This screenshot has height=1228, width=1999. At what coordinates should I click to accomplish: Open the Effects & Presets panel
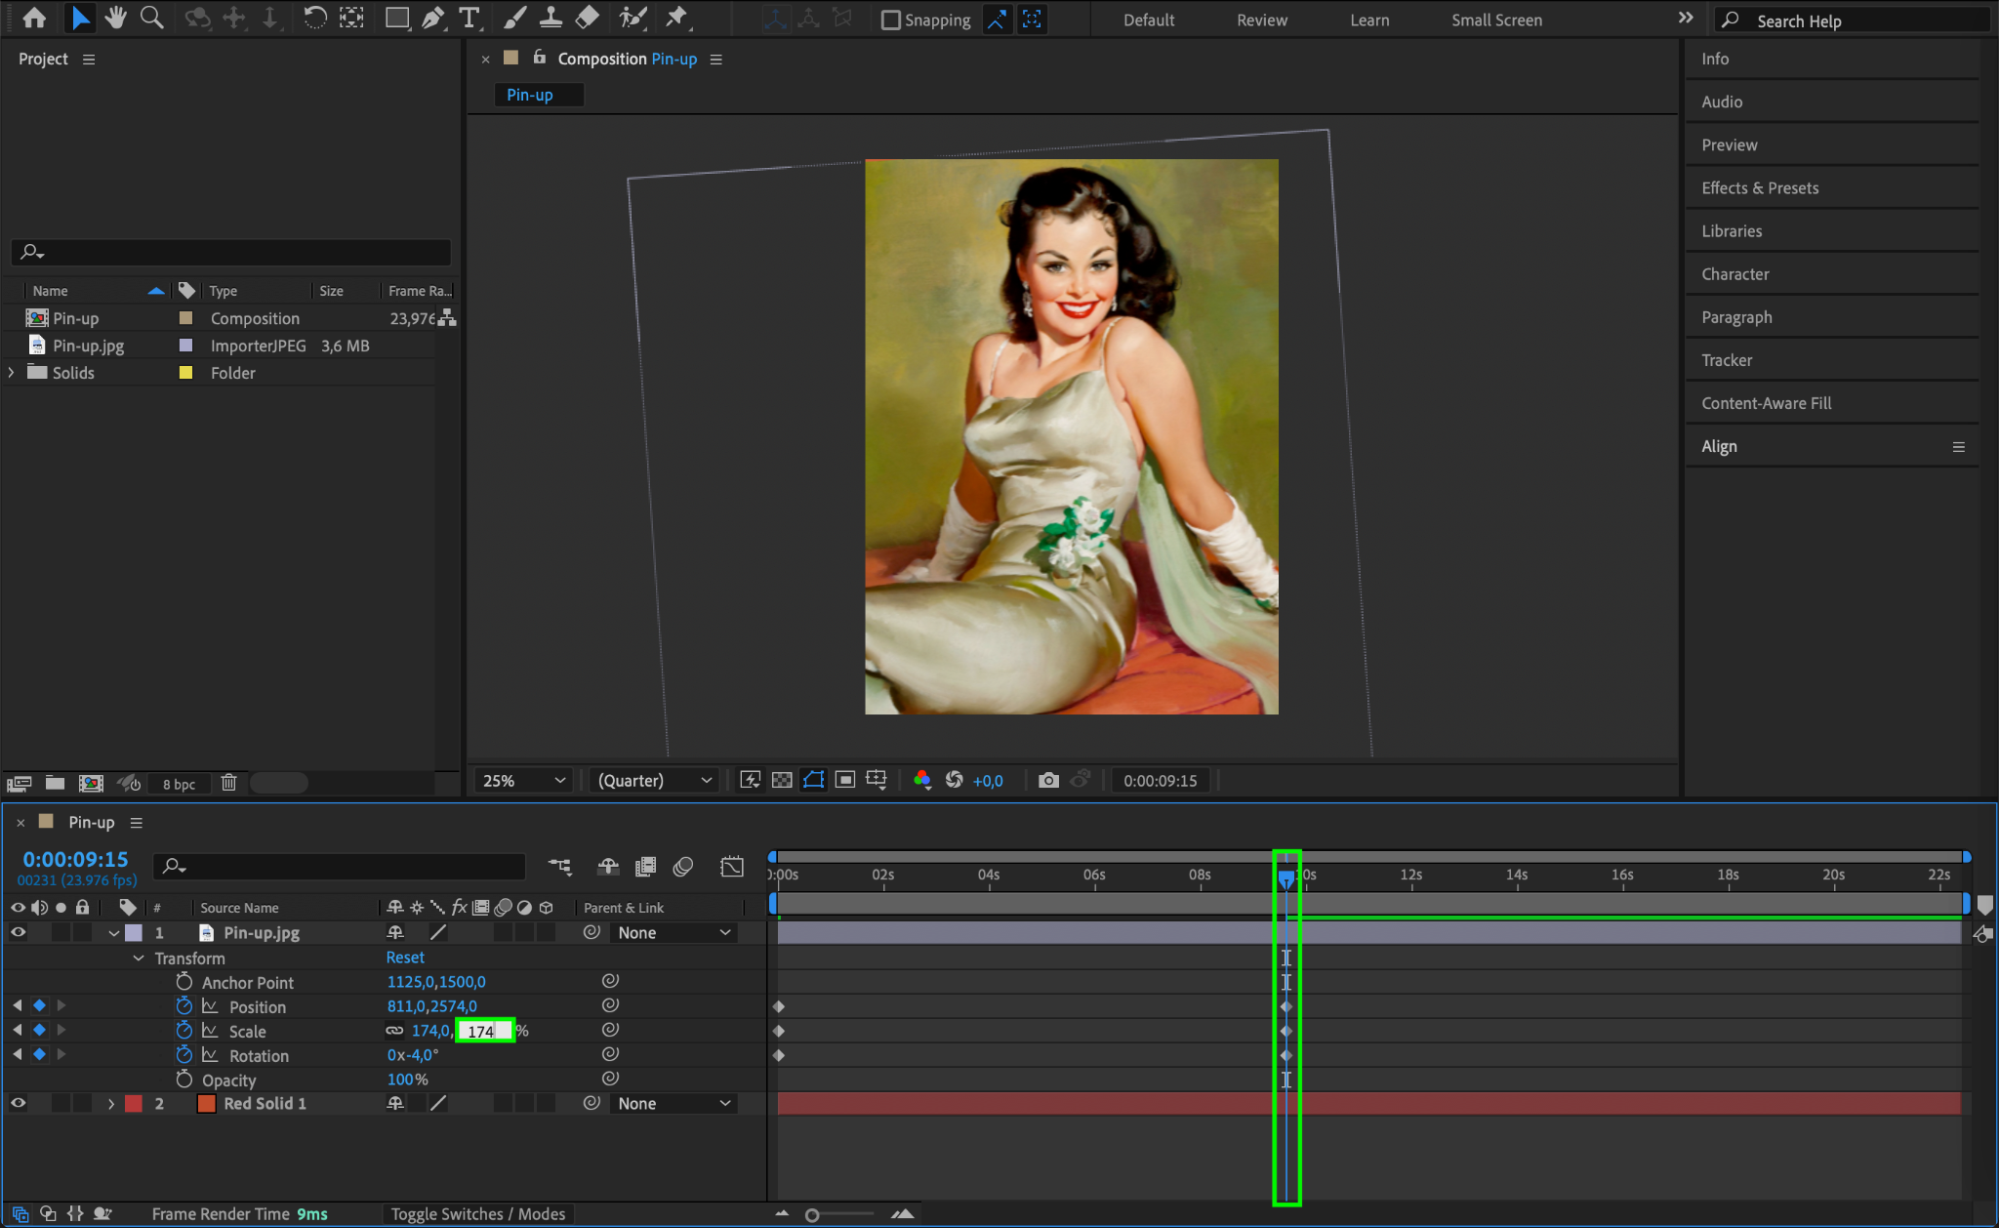(x=1759, y=188)
